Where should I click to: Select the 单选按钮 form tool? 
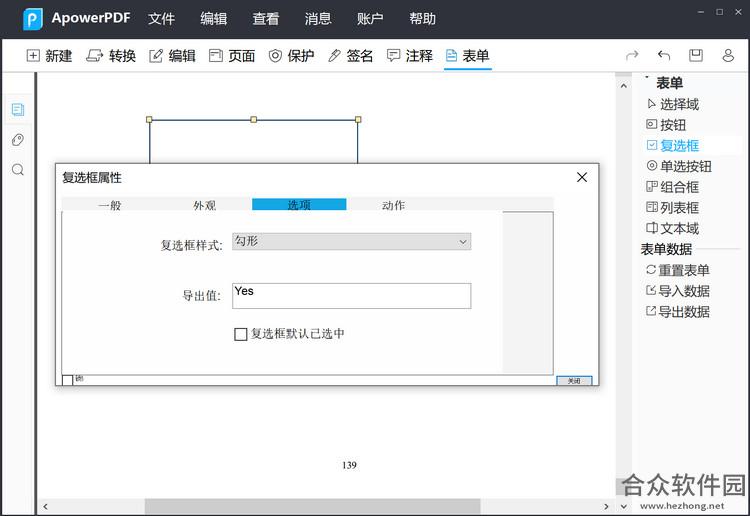coord(679,166)
